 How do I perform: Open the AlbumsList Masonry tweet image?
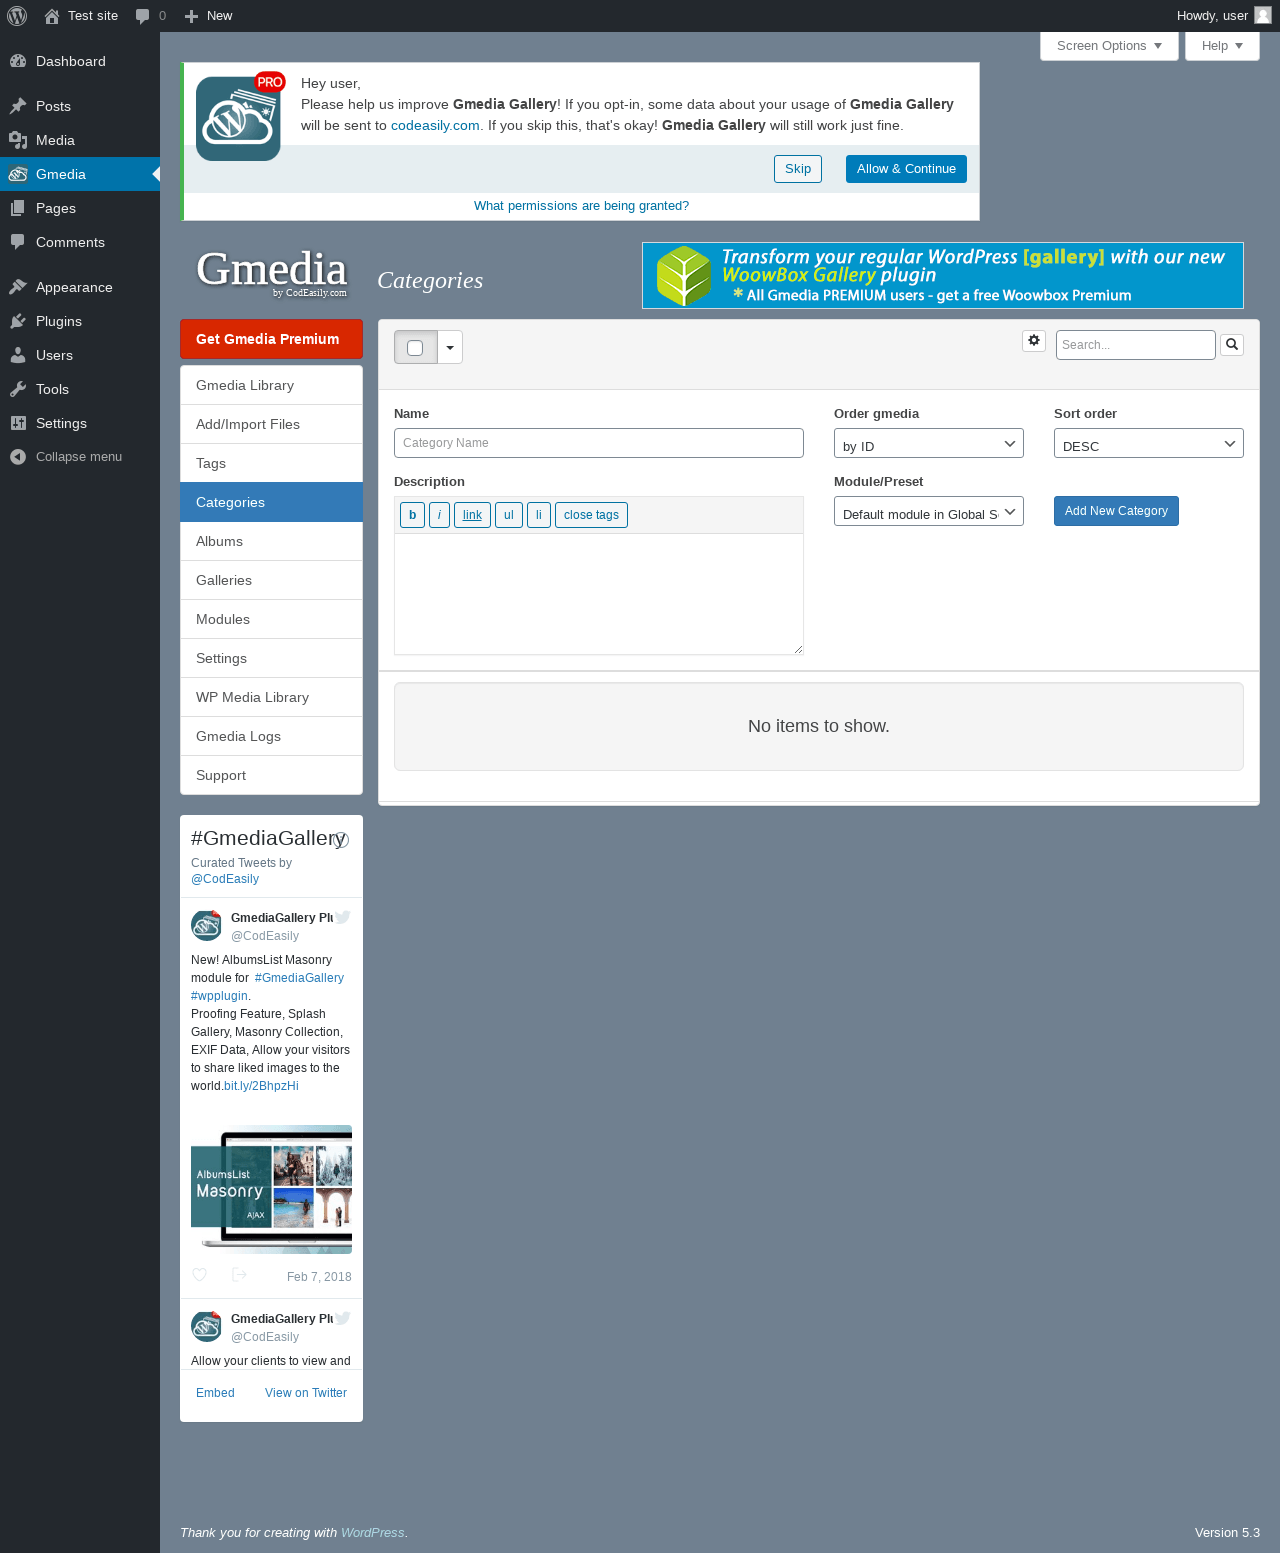pyautogui.click(x=271, y=1189)
